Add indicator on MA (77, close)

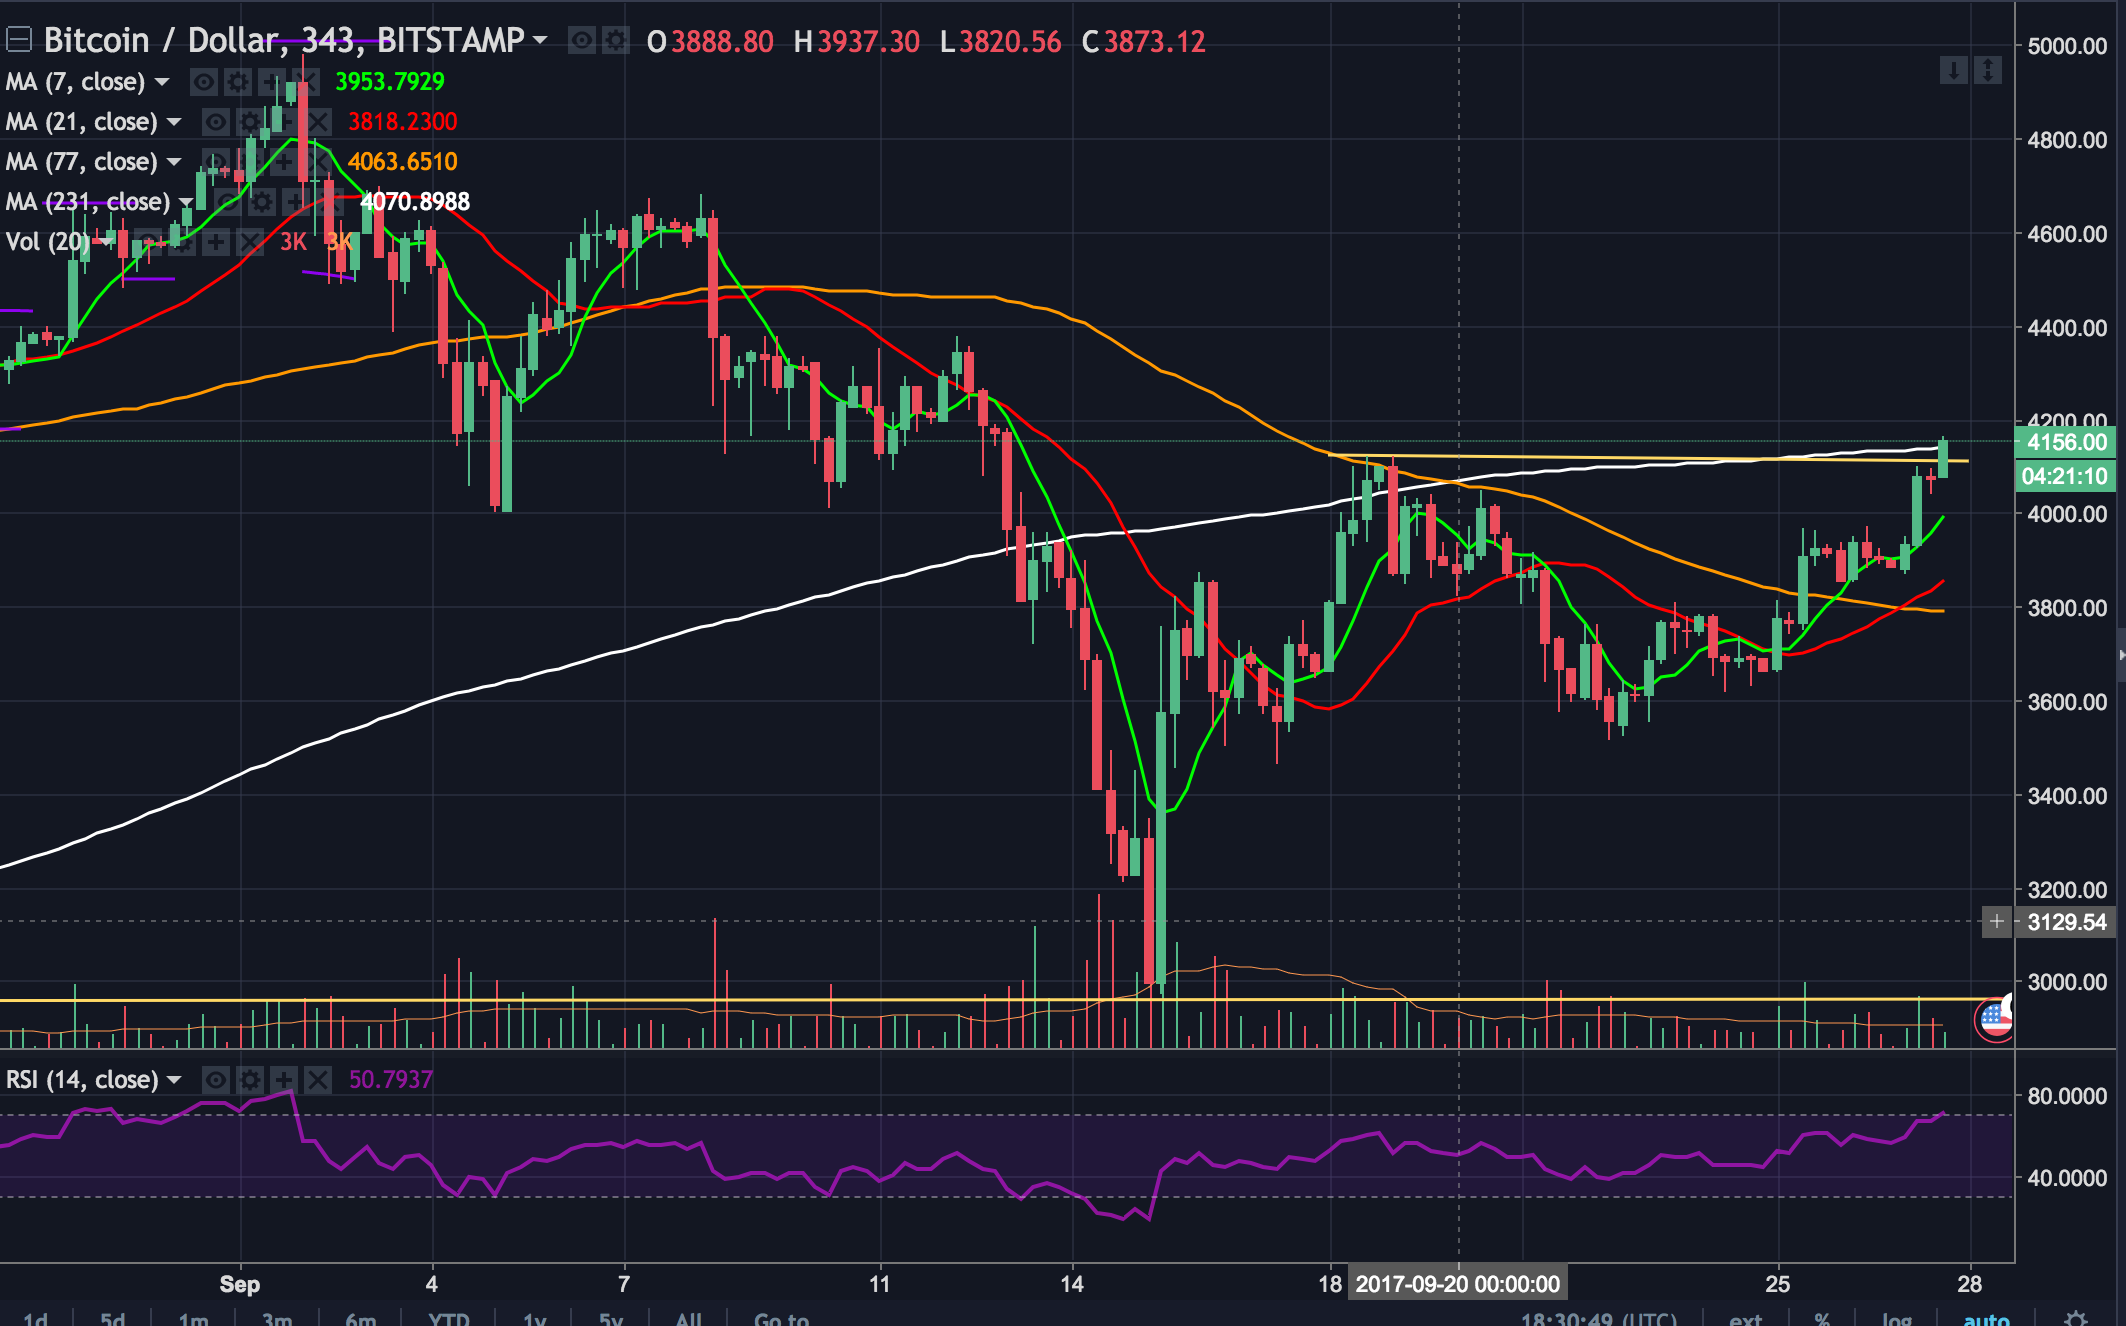click(283, 162)
